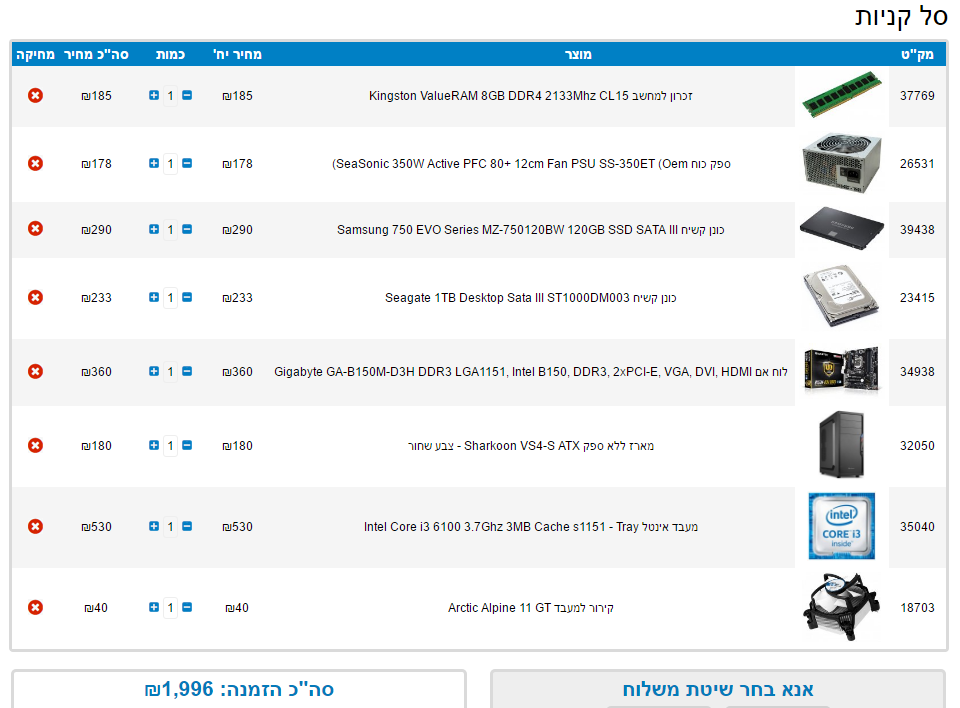Open the Intel Core i3 inside logo image

[x=842, y=526]
